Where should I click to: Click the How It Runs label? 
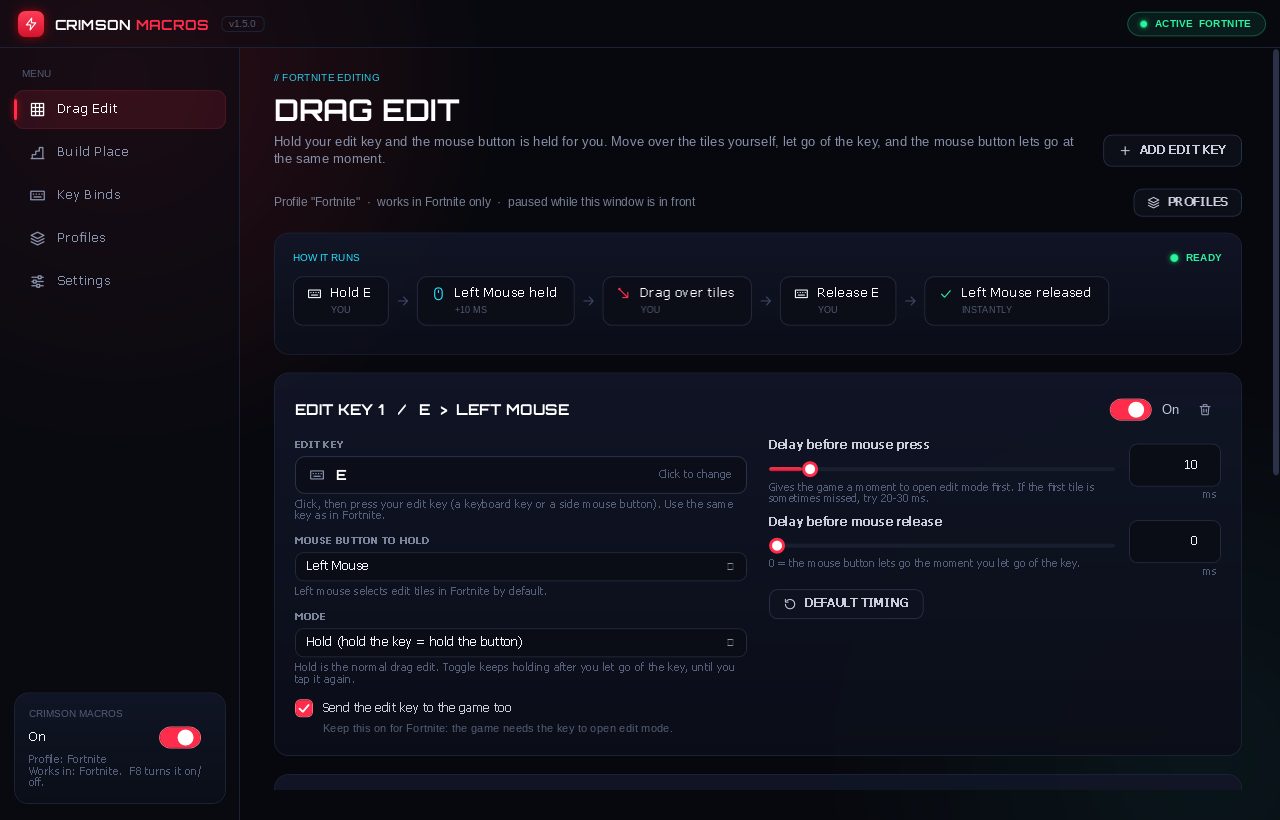coord(326,258)
